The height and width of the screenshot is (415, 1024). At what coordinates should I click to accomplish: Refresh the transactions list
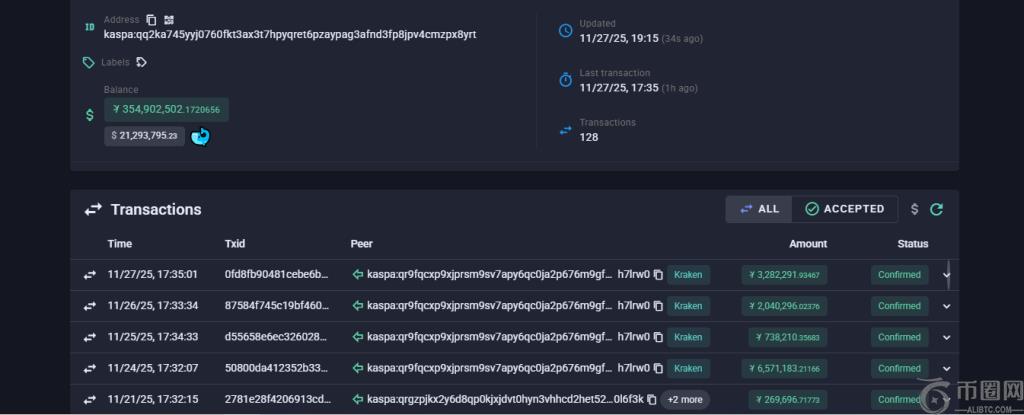[x=937, y=209]
